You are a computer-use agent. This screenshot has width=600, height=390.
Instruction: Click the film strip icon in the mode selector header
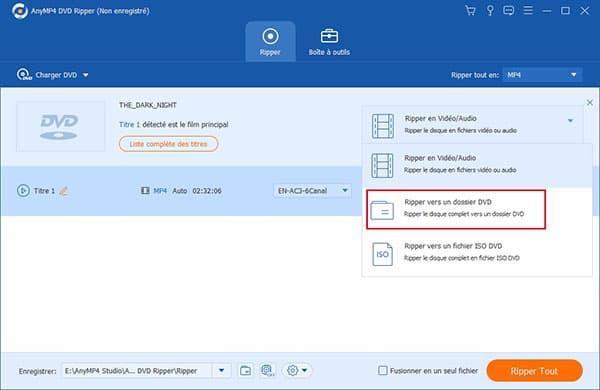383,126
